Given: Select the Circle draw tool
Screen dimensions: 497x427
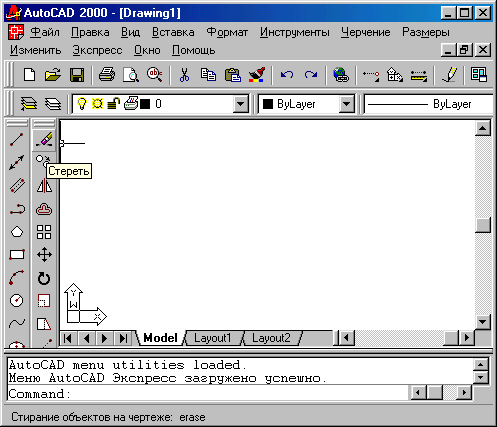Looking at the screenshot, I should click(17, 301).
